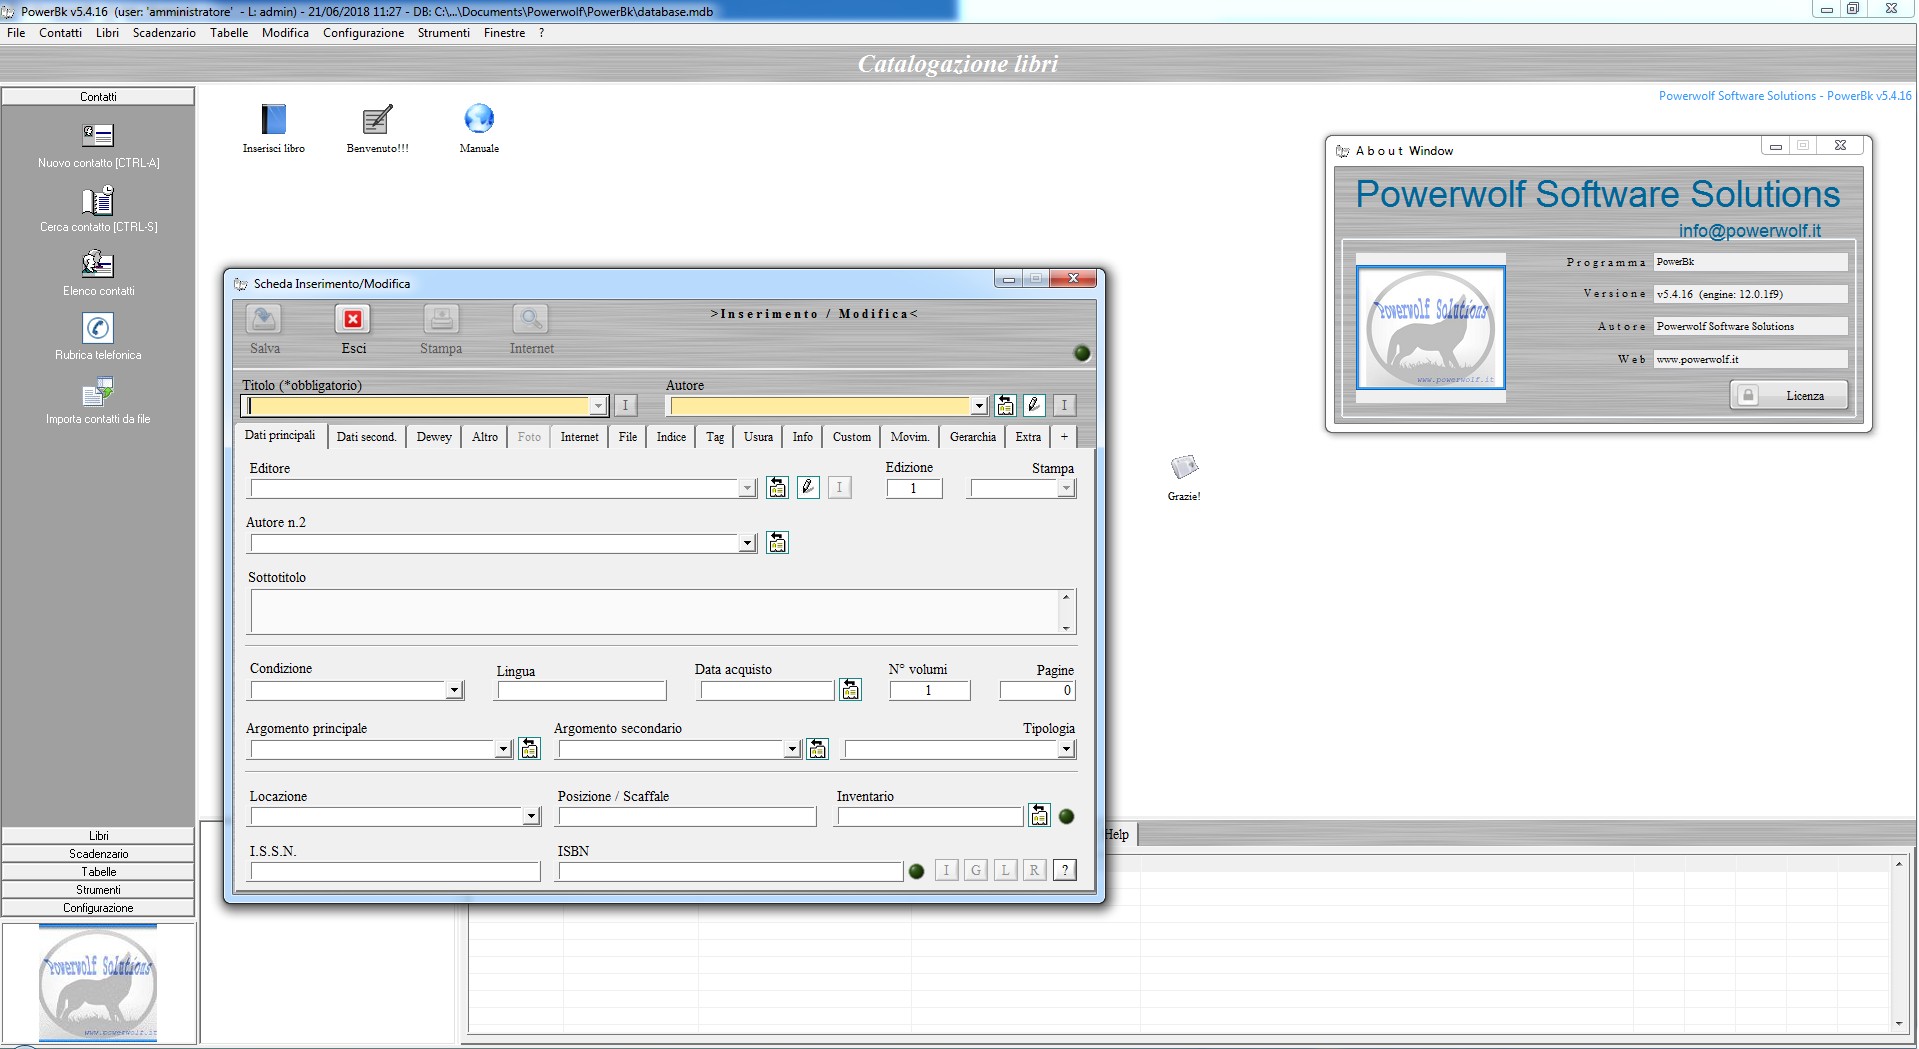The image size is (1919, 1049).
Task: Expand the Argomento principale dropdown
Action: click(503, 749)
